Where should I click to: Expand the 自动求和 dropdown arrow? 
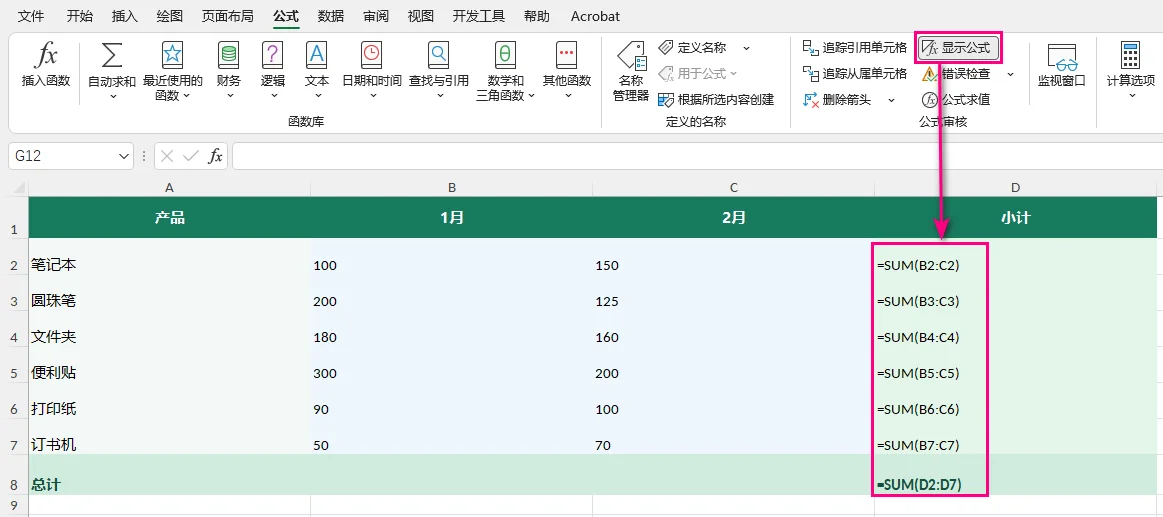point(112,96)
